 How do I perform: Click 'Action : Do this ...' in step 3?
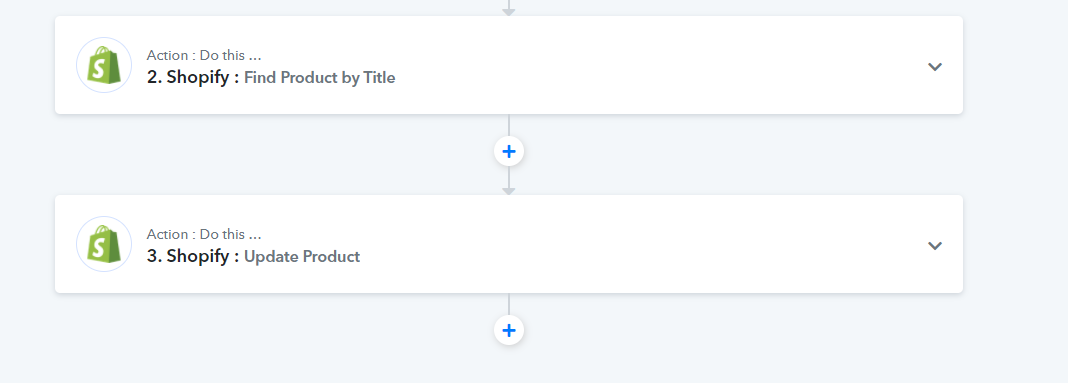pyautogui.click(x=204, y=234)
